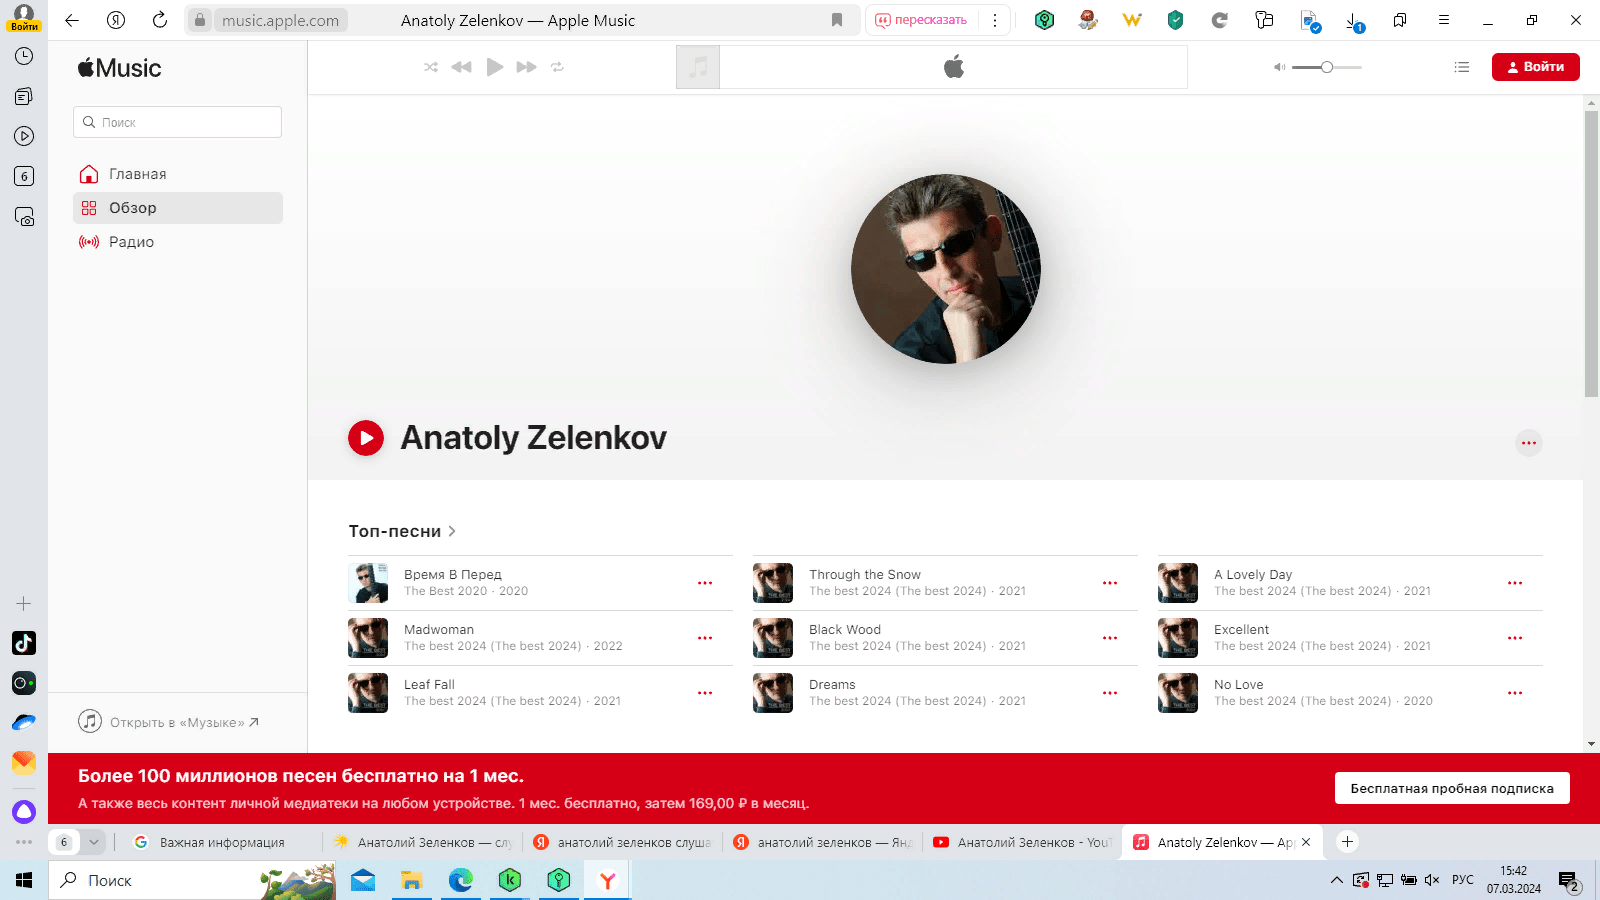Select Обзор in the sidebar
1600x900 pixels.
(x=178, y=208)
